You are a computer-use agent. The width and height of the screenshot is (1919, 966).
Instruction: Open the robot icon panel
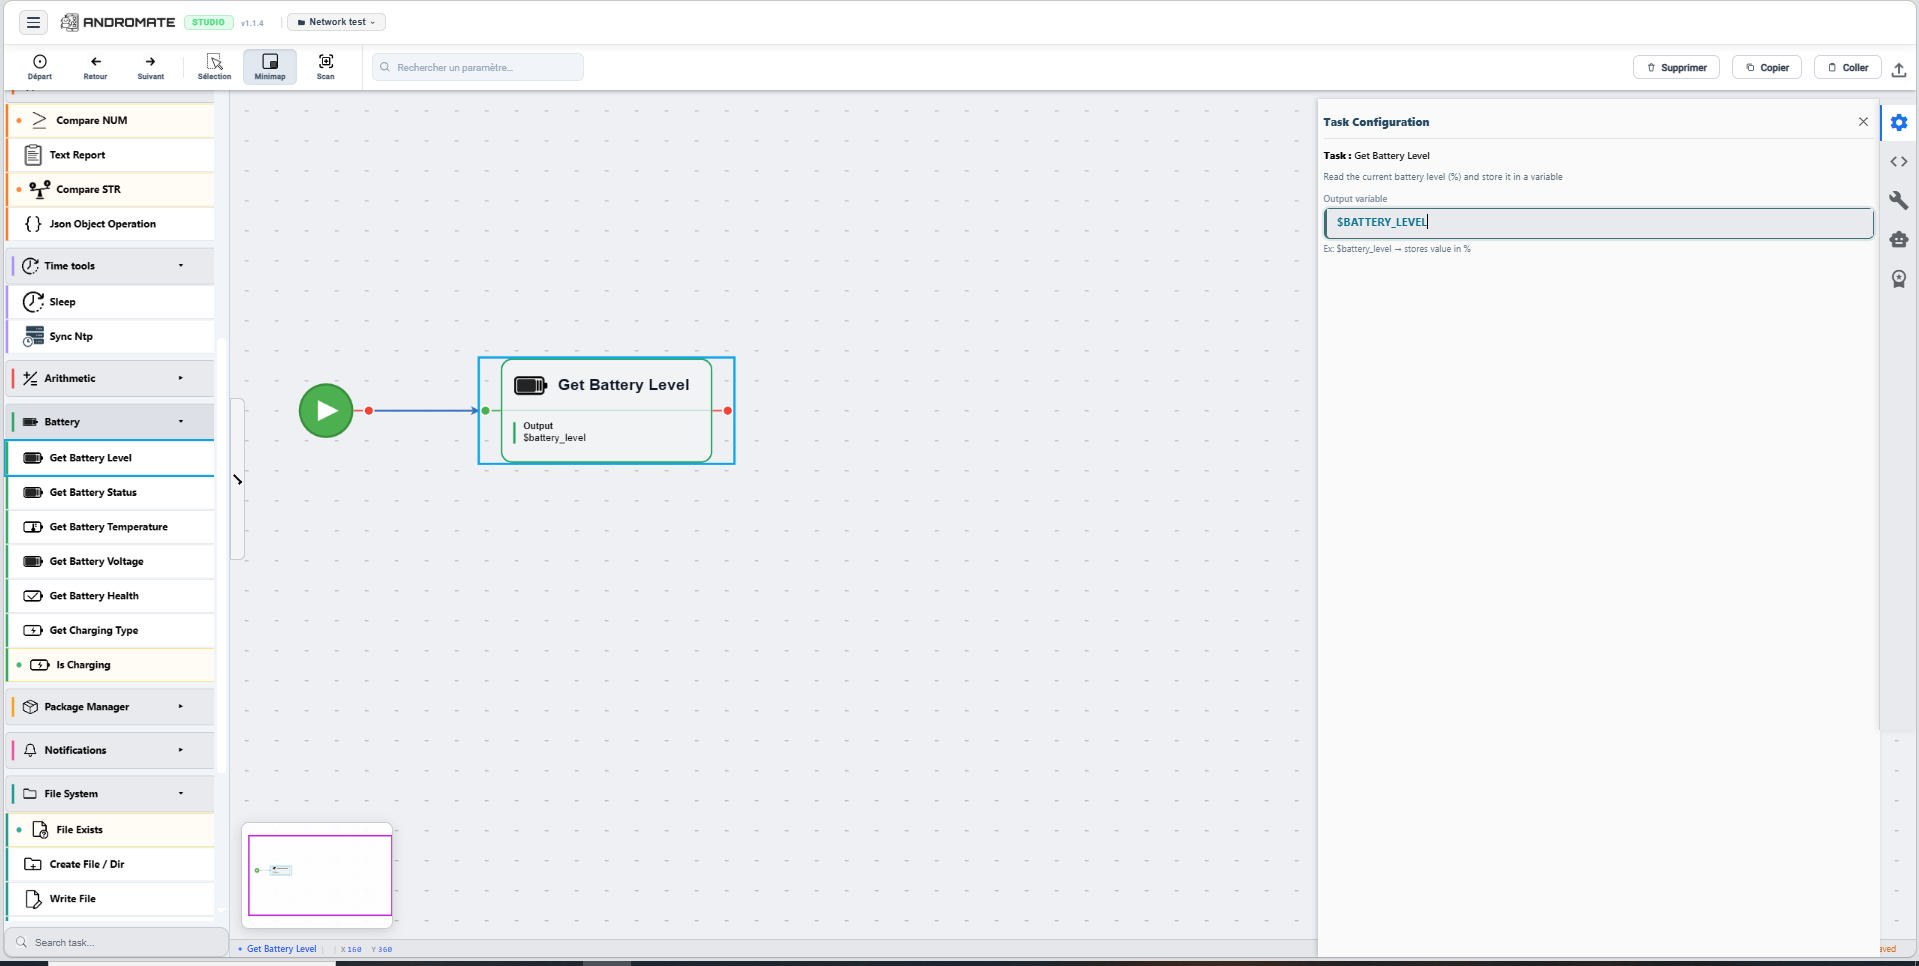1899,240
